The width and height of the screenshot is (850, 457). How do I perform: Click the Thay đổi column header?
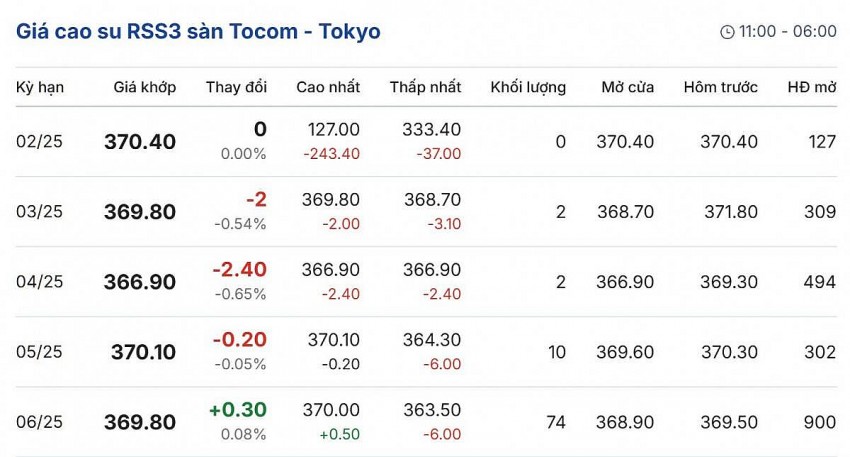[x=236, y=87]
